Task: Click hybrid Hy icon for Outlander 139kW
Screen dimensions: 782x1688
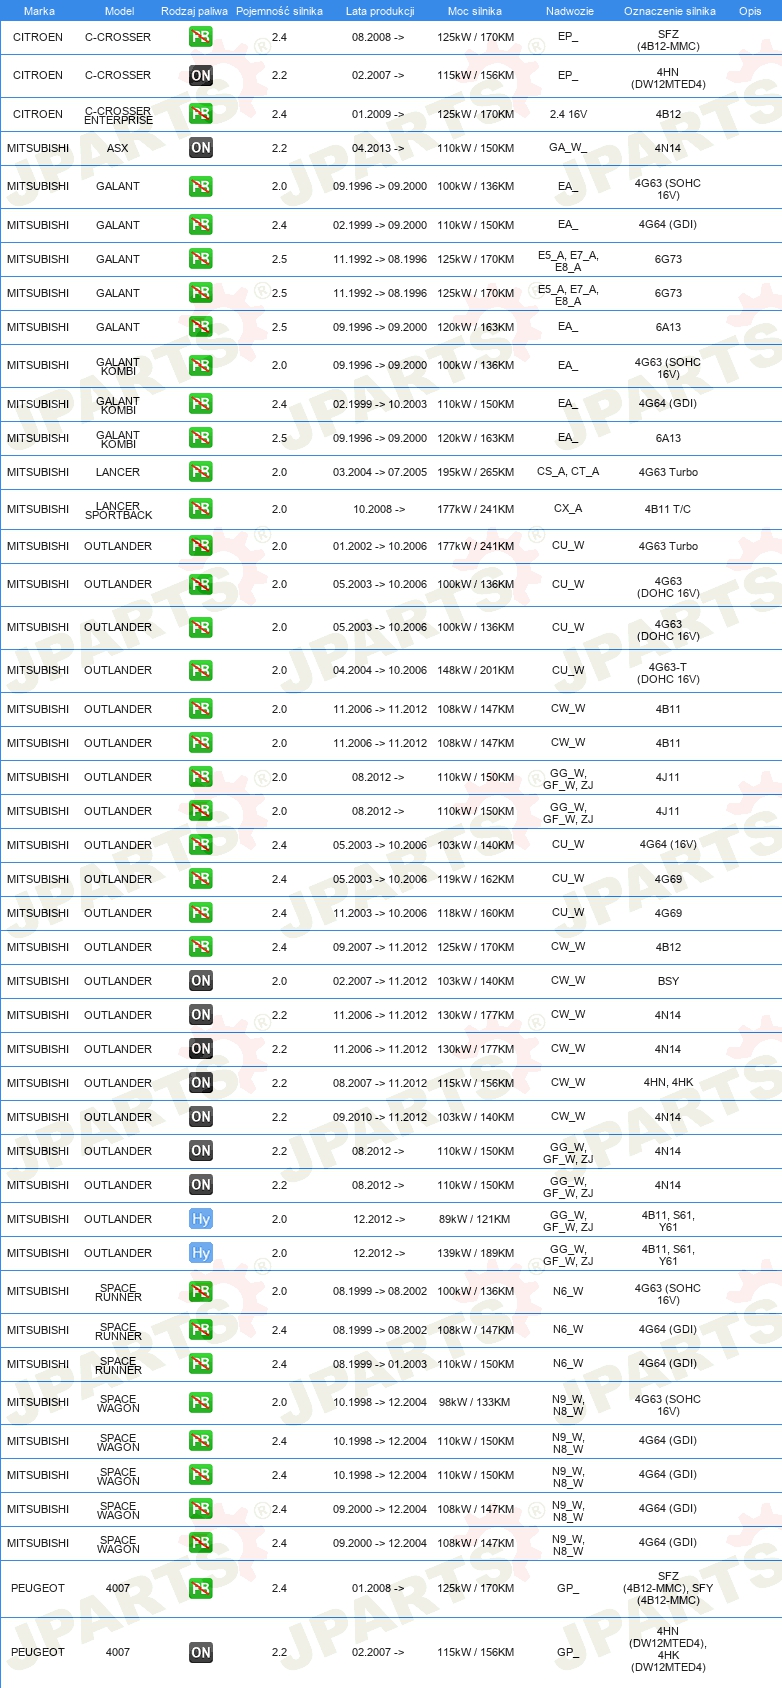Action: coord(201,1253)
